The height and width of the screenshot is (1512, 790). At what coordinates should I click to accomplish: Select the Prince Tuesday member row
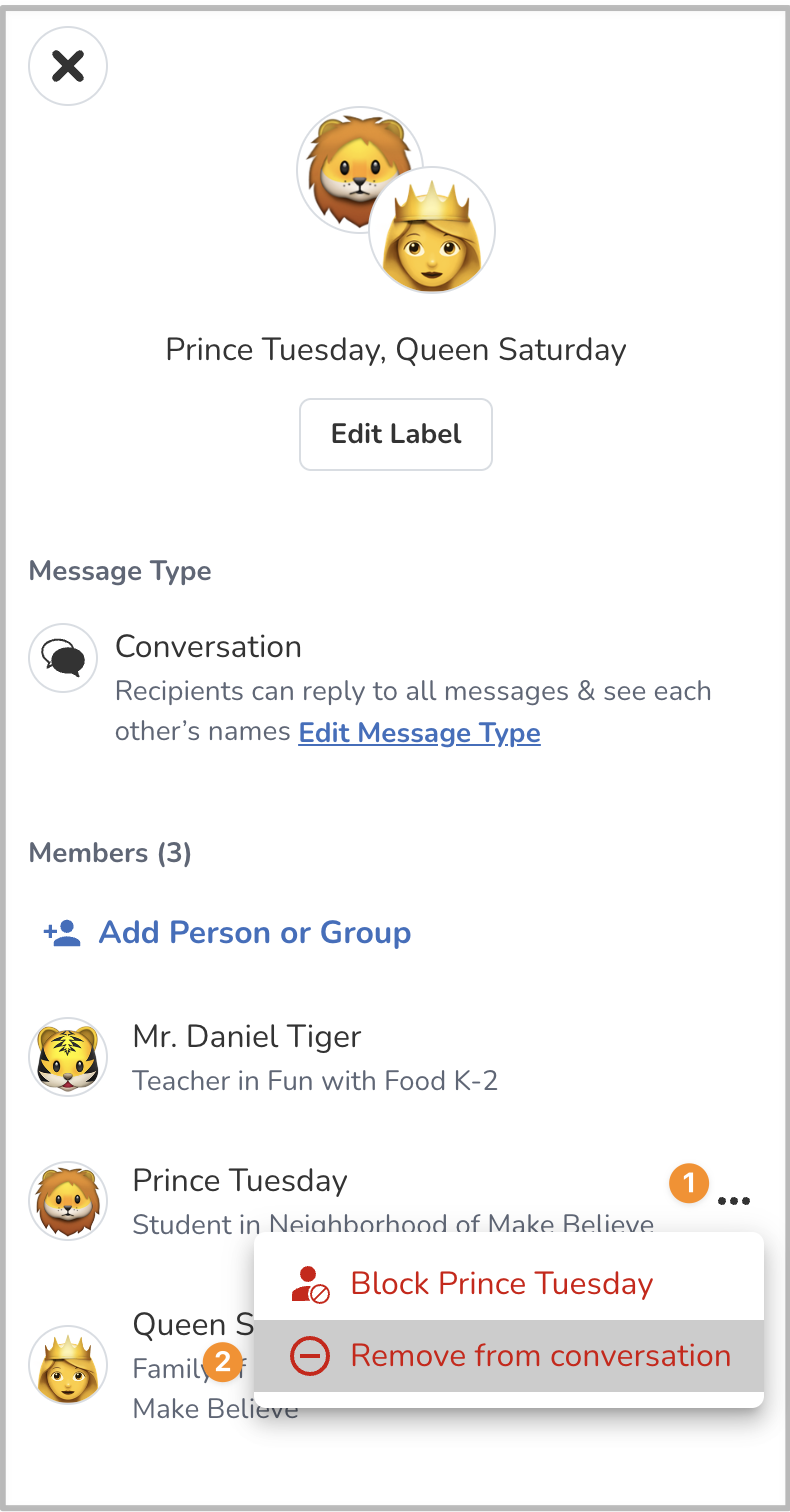click(240, 1180)
